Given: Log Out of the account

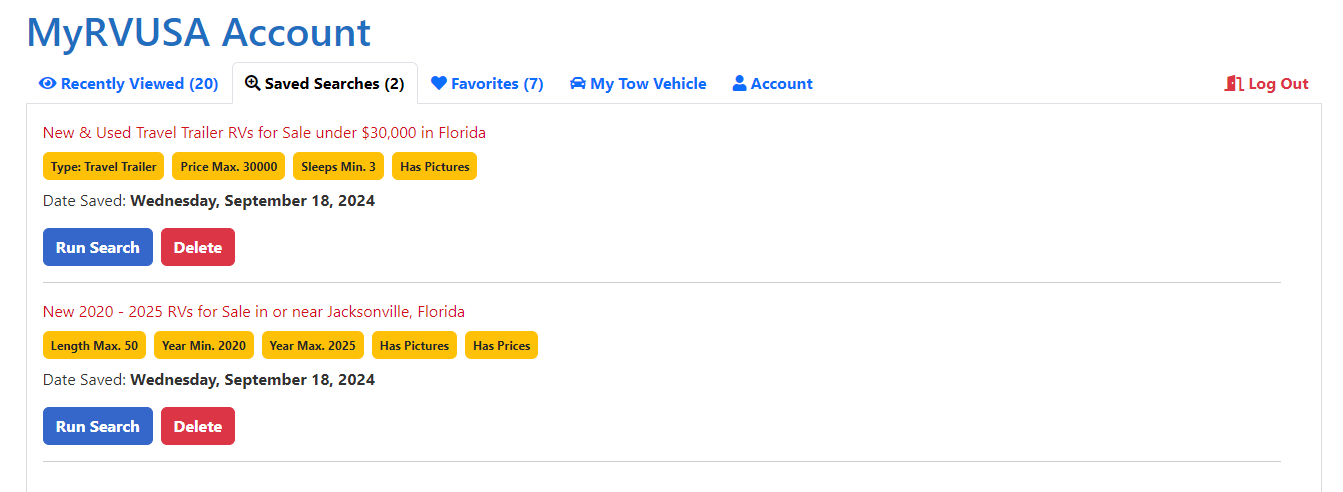Looking at the screenshot, I should pos(1267,84).
